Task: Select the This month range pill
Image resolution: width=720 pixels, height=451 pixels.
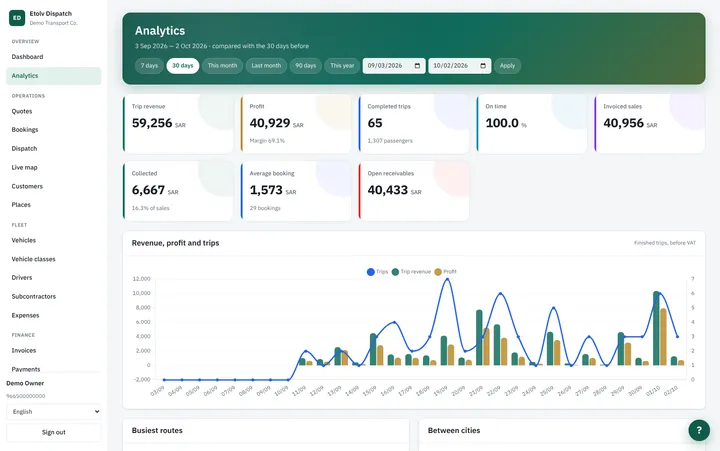Action: (222, 66)
